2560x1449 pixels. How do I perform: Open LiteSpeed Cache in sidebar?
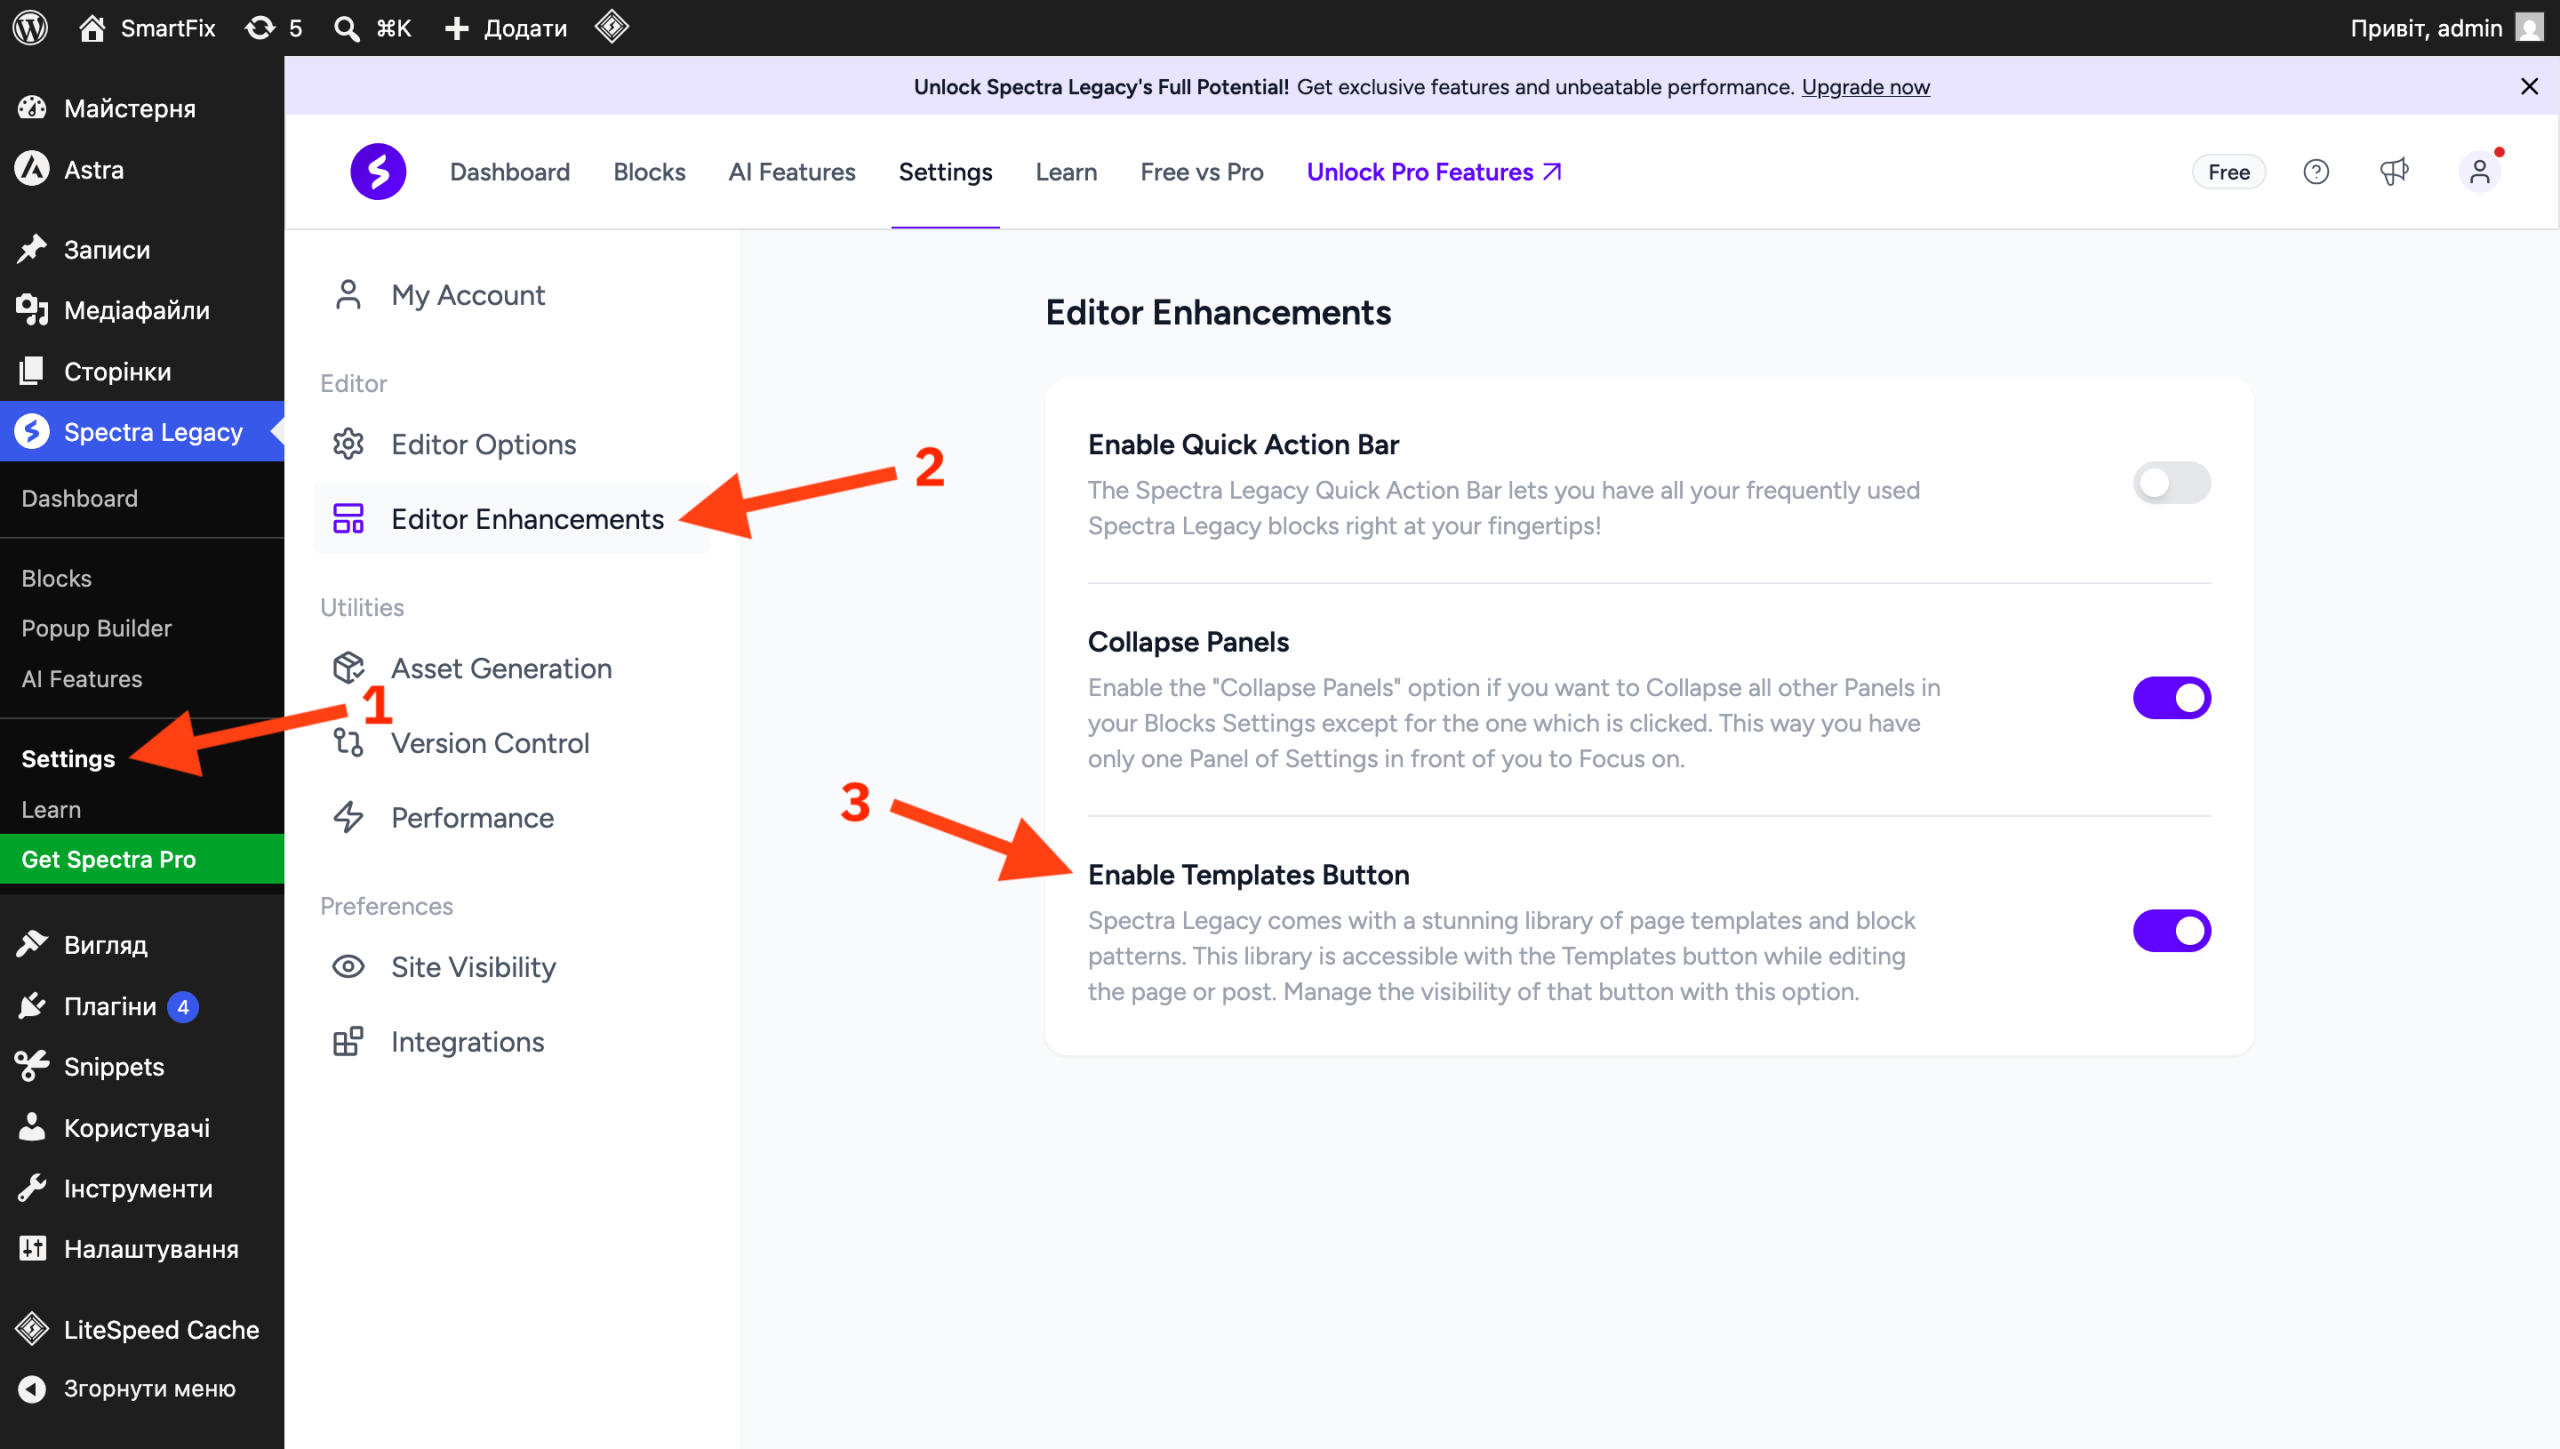point(142,1330)
